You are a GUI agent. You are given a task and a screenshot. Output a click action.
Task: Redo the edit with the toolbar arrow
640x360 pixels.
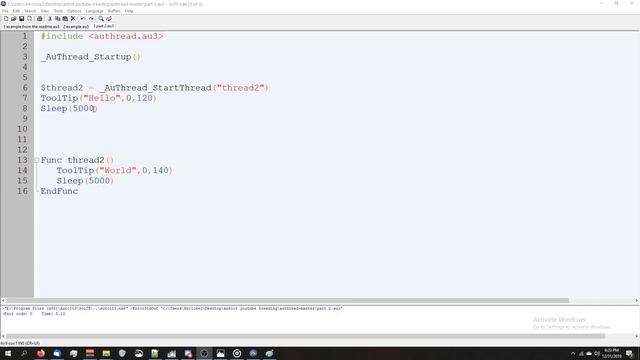coord(91,19)
